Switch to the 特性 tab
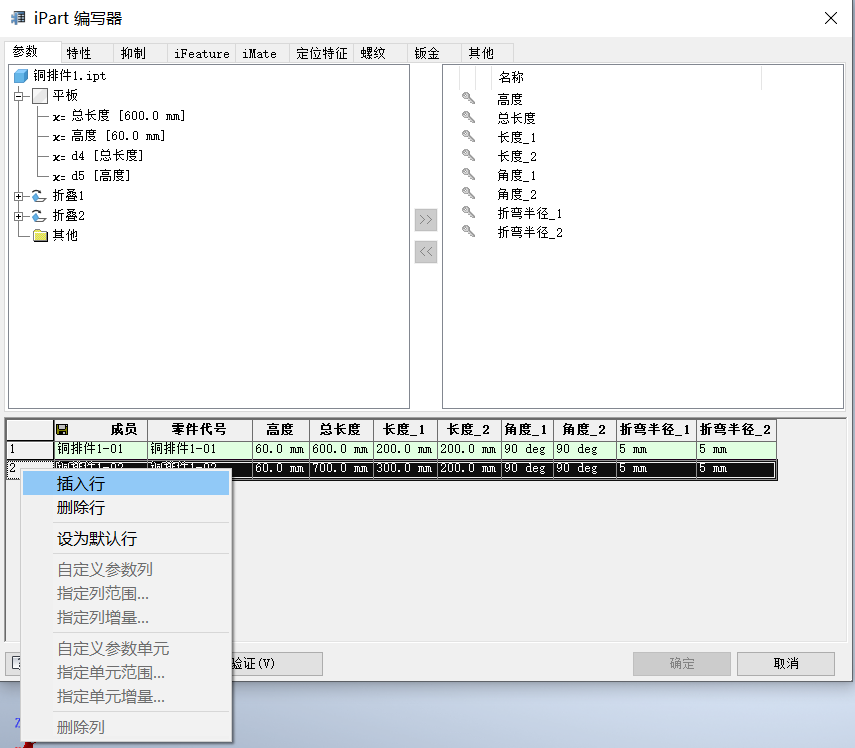 86,53
